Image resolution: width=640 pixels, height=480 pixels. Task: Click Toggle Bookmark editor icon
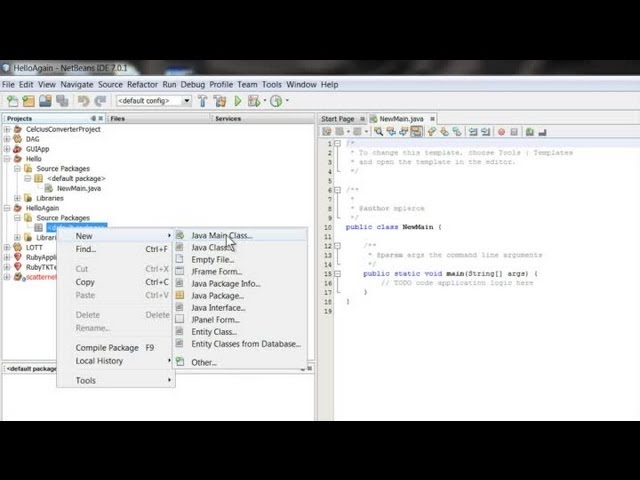(x=457, y=132)
